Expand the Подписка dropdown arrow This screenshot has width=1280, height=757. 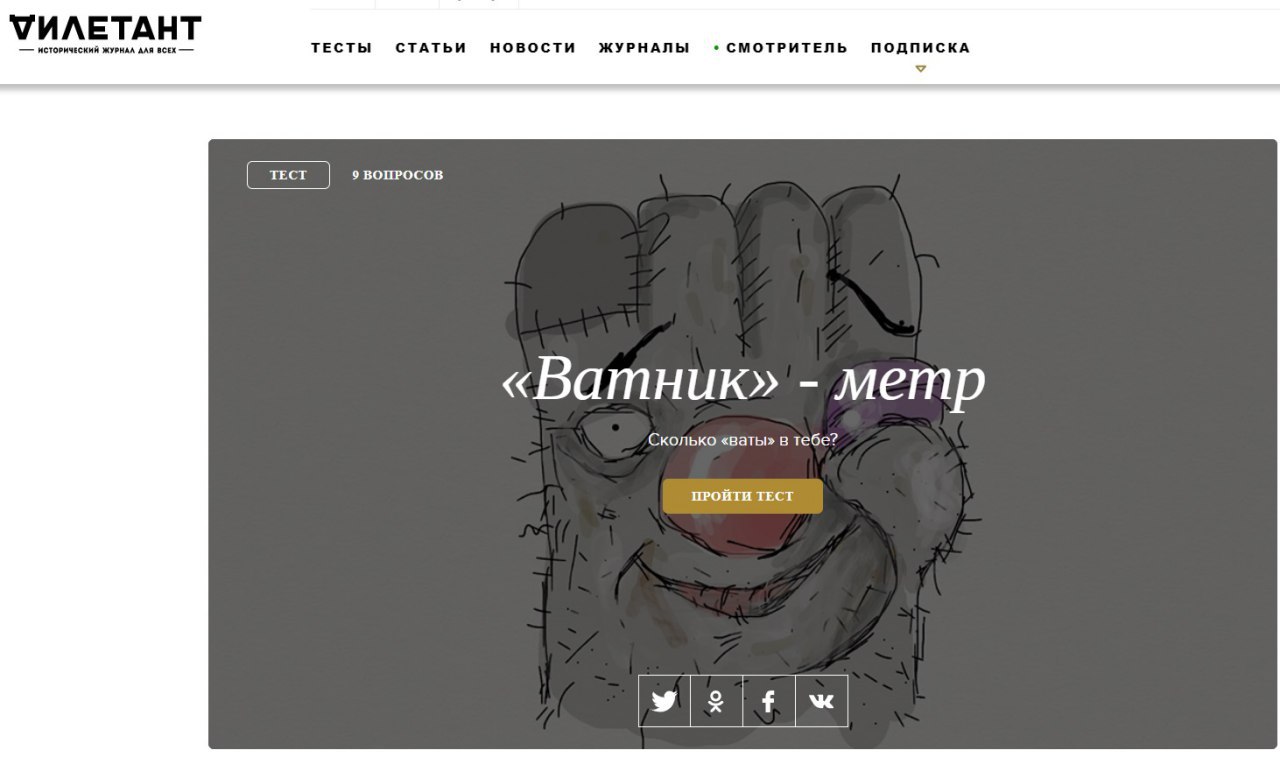(x=921, y=69)
